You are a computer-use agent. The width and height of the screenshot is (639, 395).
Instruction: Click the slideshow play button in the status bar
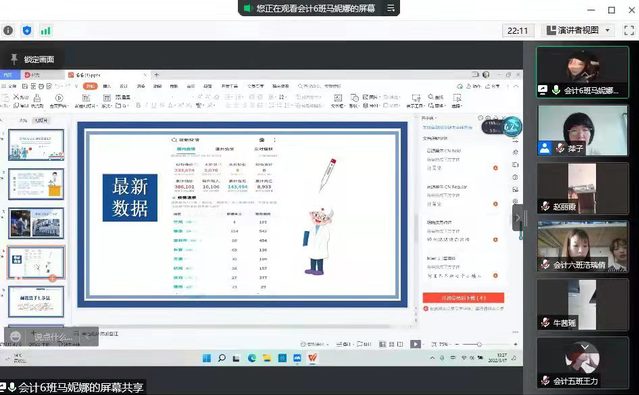point(415,344)
